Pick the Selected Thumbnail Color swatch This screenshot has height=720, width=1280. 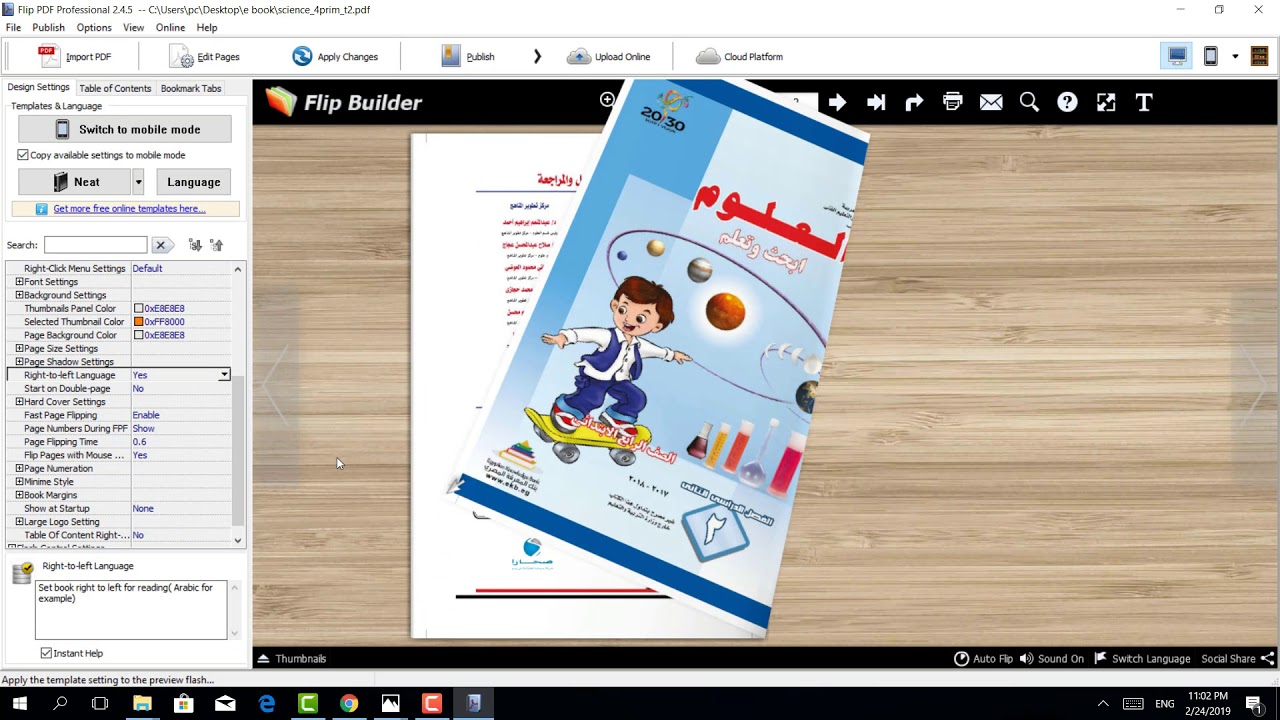[139, 322]
